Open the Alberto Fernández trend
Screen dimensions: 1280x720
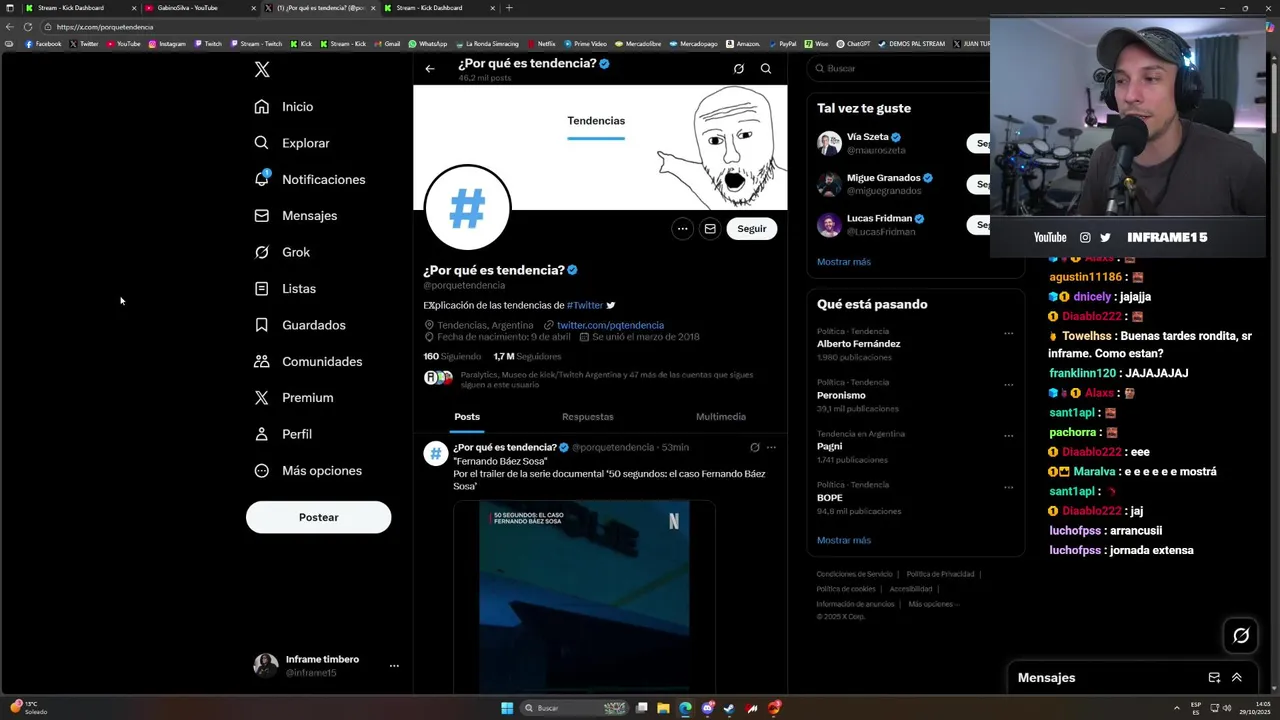[x=858, y=343]
